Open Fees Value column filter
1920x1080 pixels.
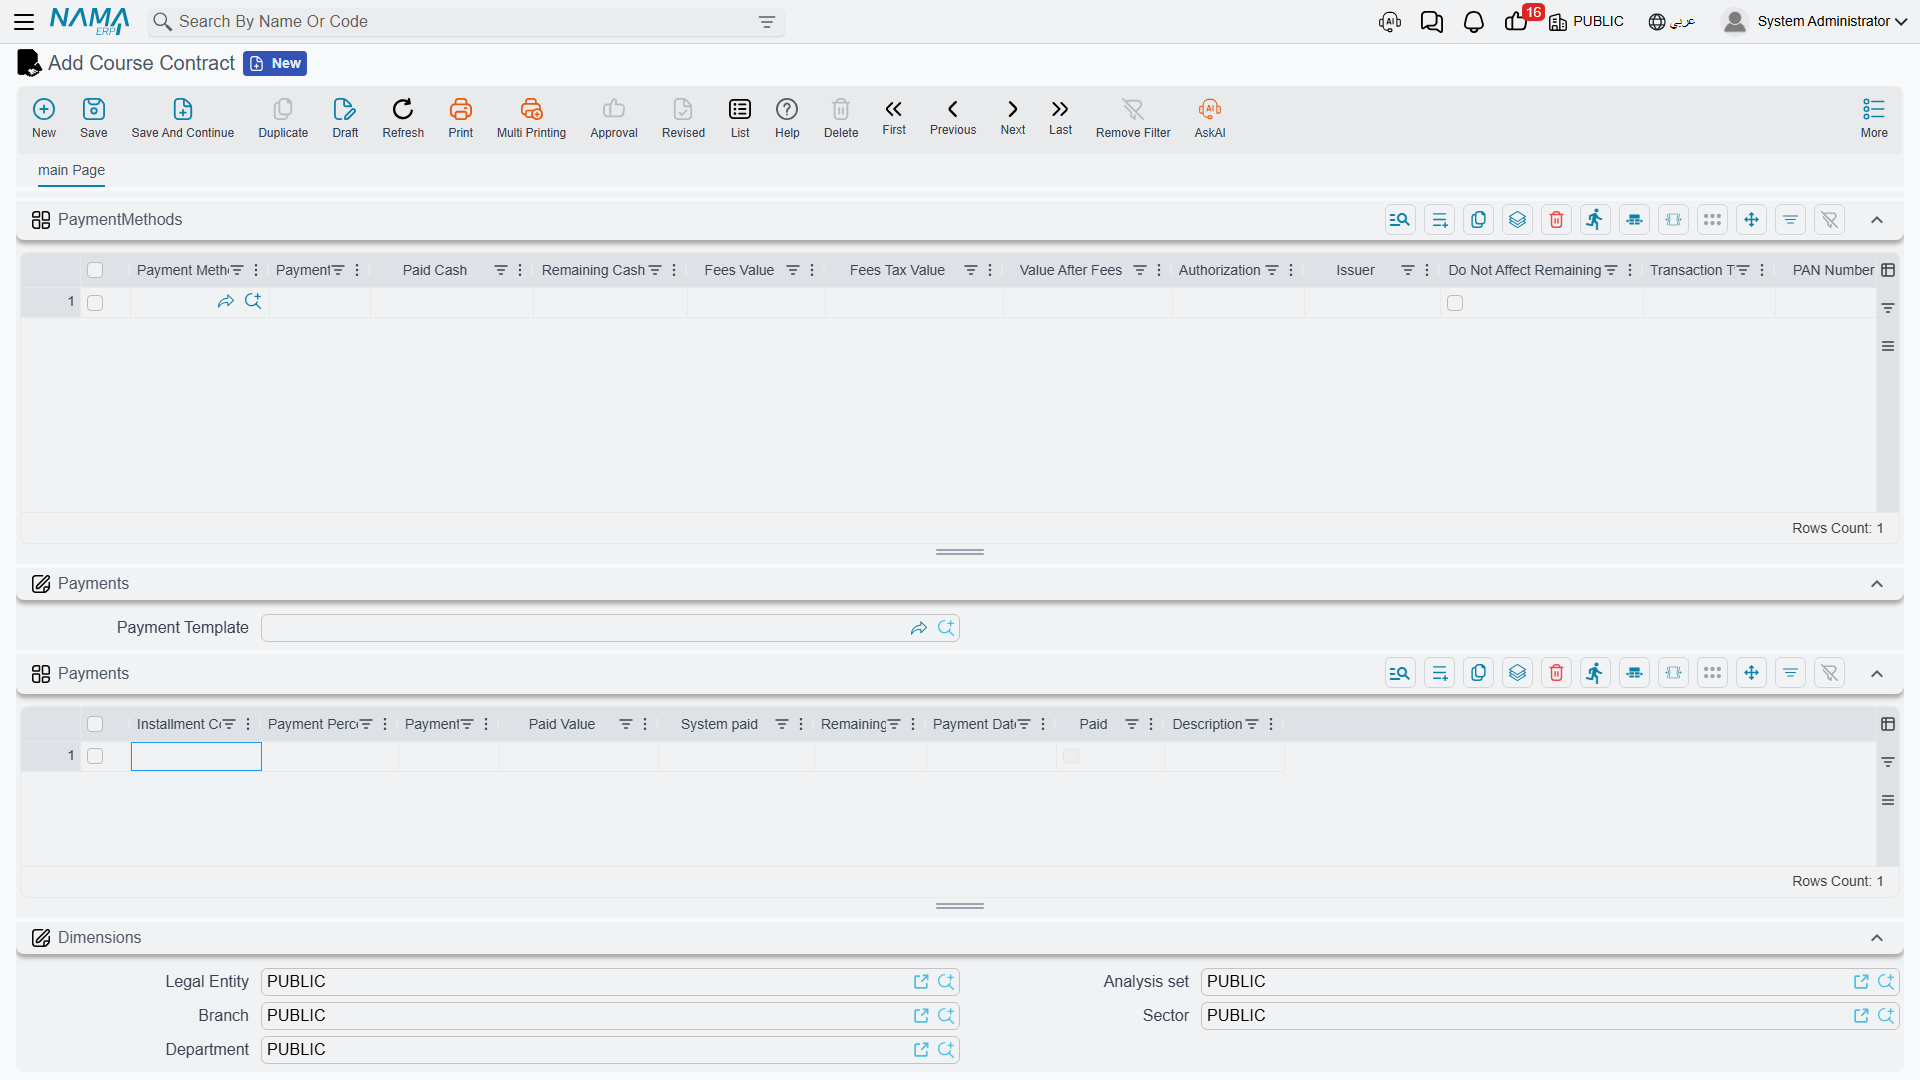tap(792, 270)
